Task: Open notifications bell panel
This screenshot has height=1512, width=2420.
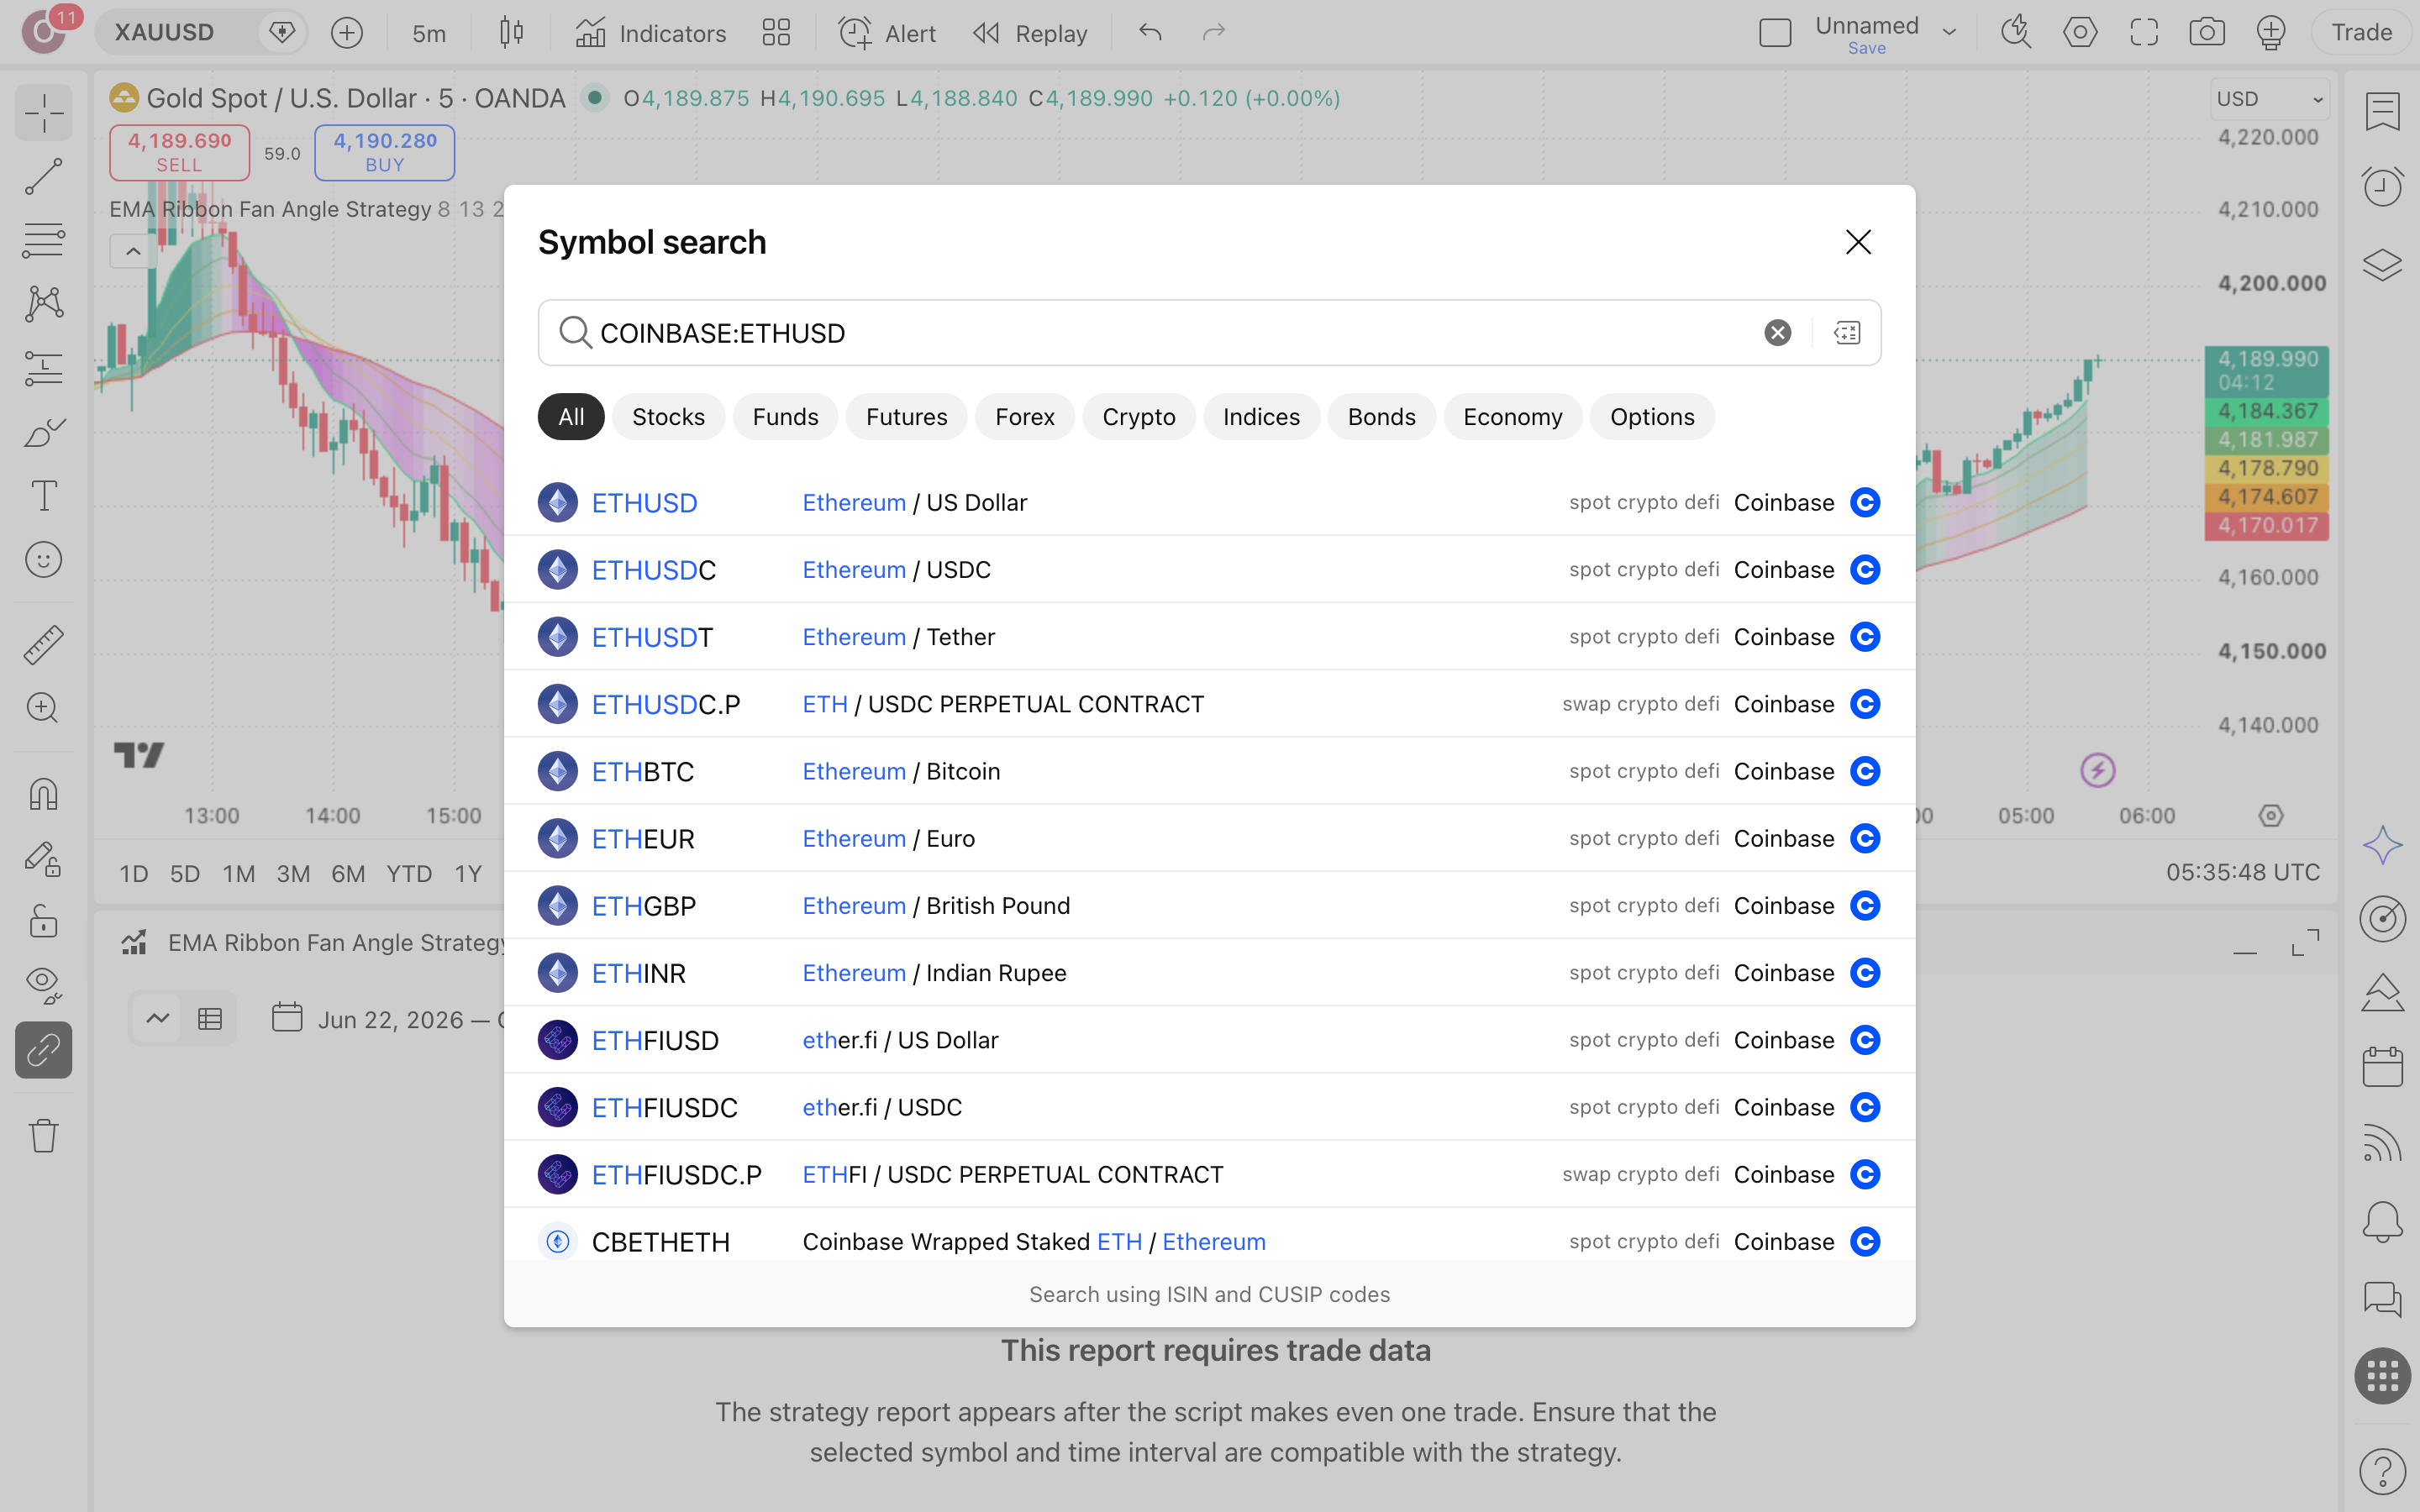Action: point(2382,1221)
